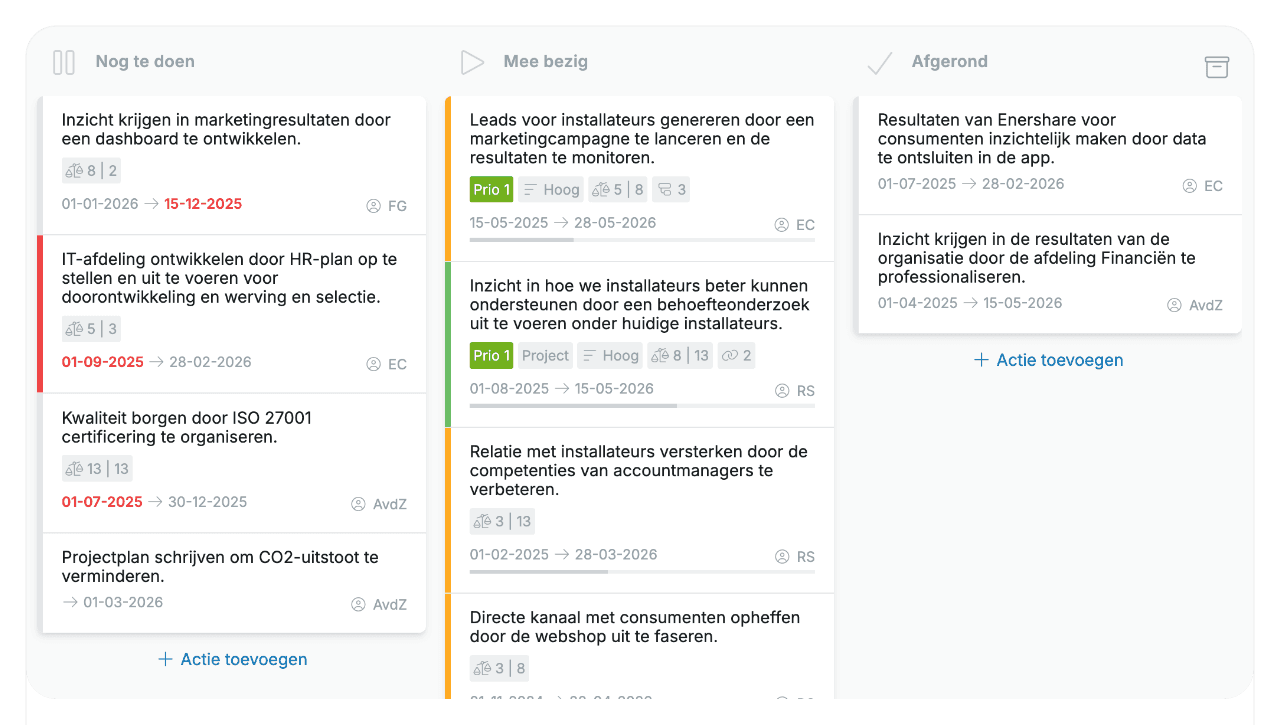The image size is (1280, 725).
Task: Open the behoefteonderzoek installateurs card title
Action: coord(640,305)
